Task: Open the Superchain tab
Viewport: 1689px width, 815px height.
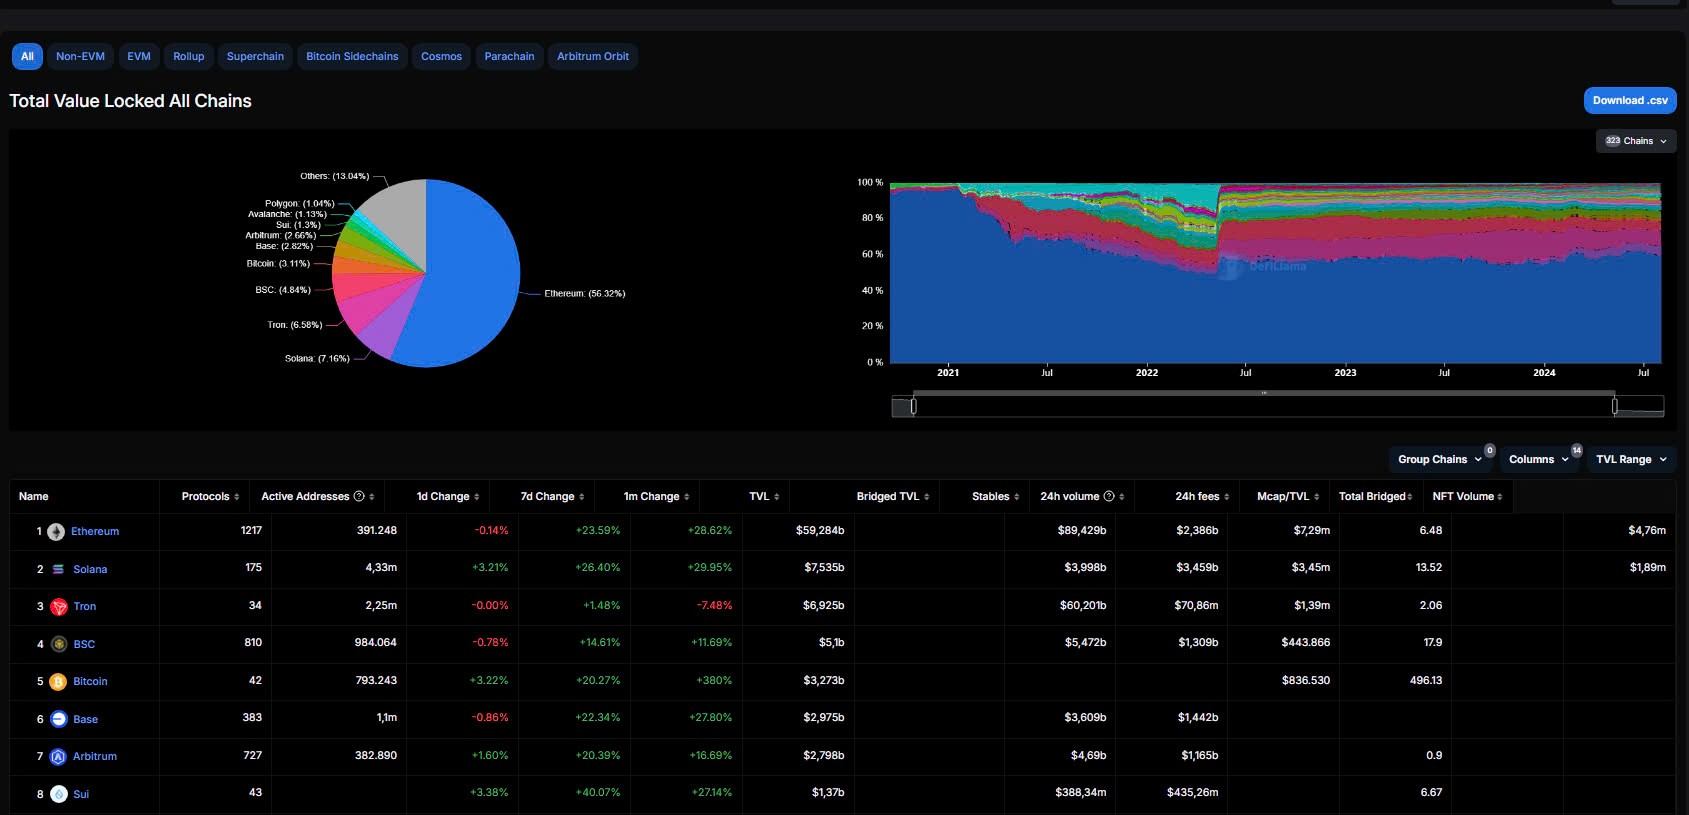Action: 255,56
